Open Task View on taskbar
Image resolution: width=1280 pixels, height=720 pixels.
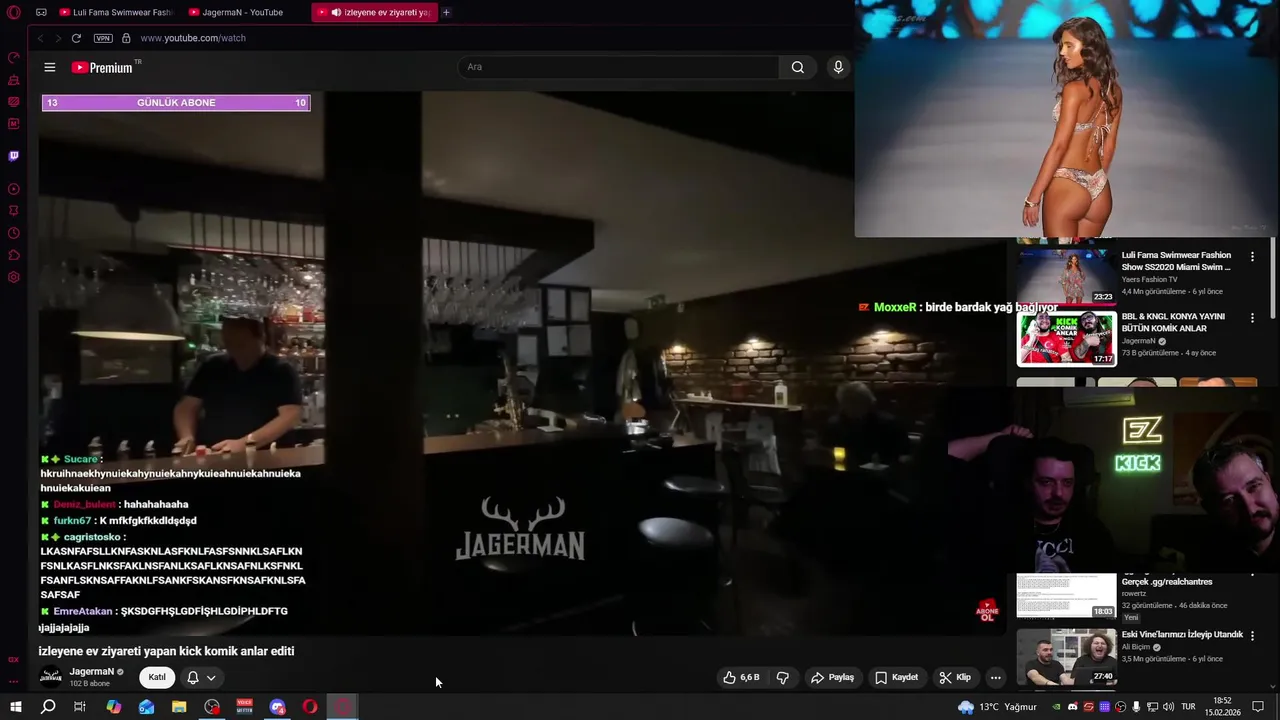pos(80,707)
